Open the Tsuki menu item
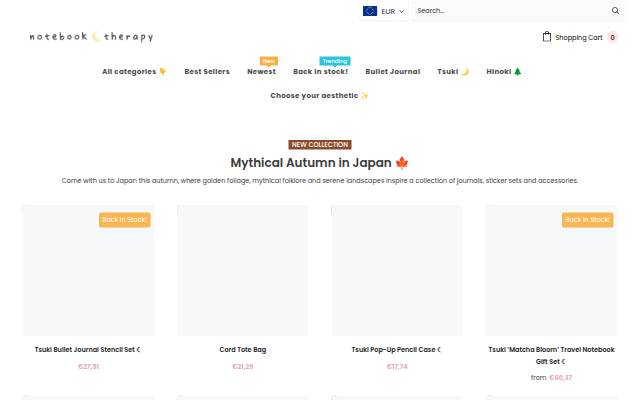 (x=453, y=71)
